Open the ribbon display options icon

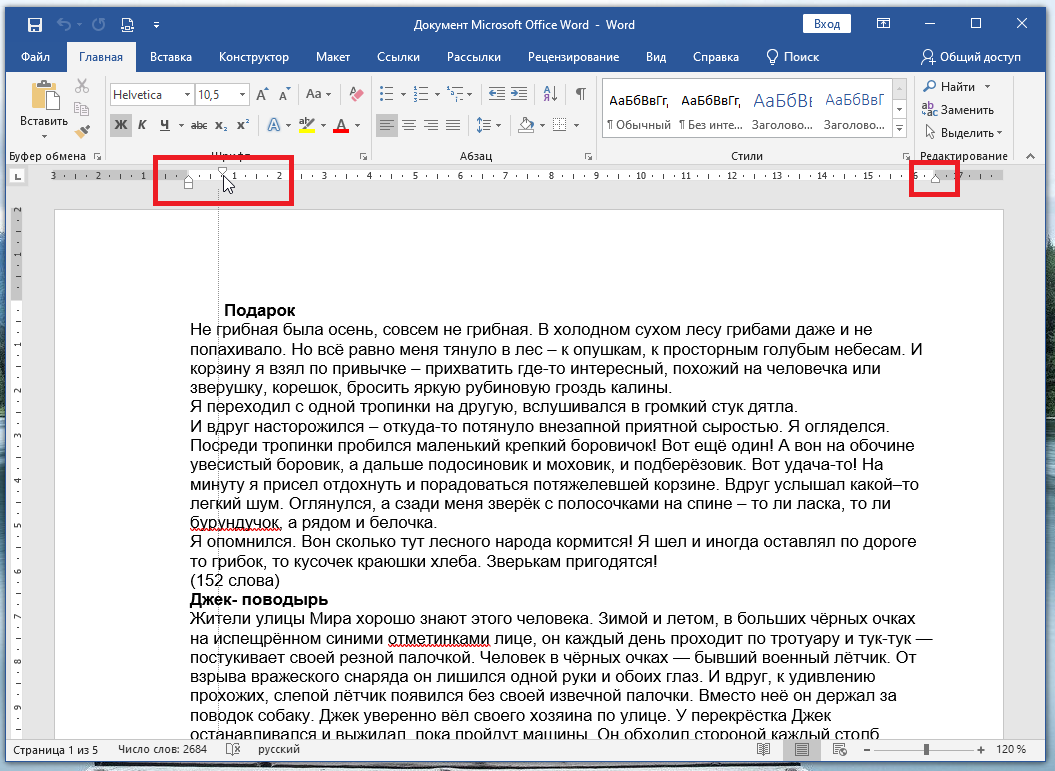tap(883, 24)
